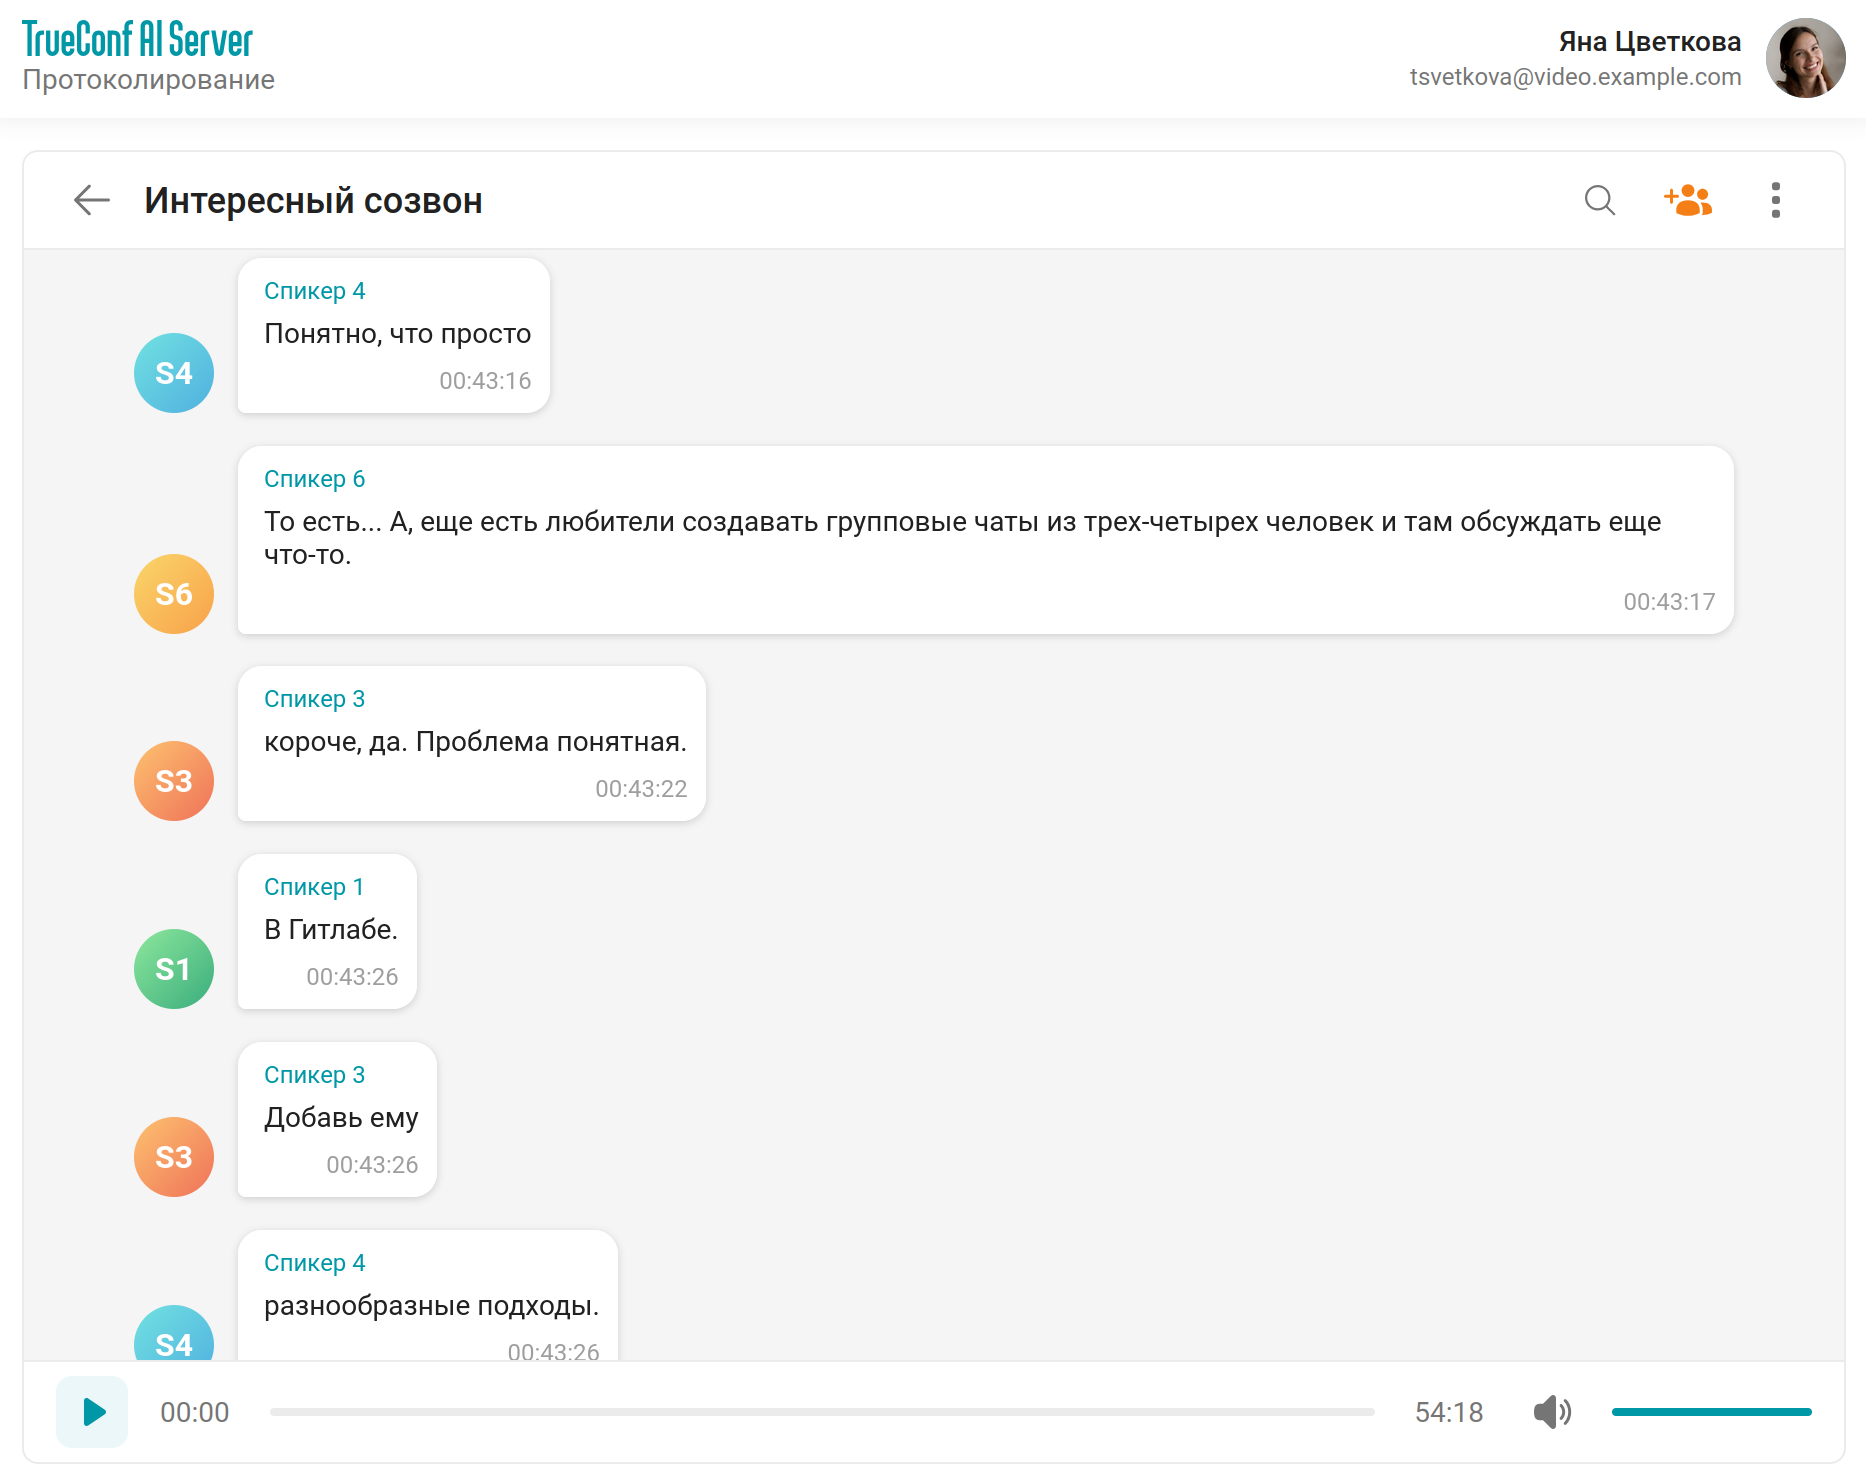
Task: Jump to timestamp 00:43:17
Action: [x=1669, y=602]
